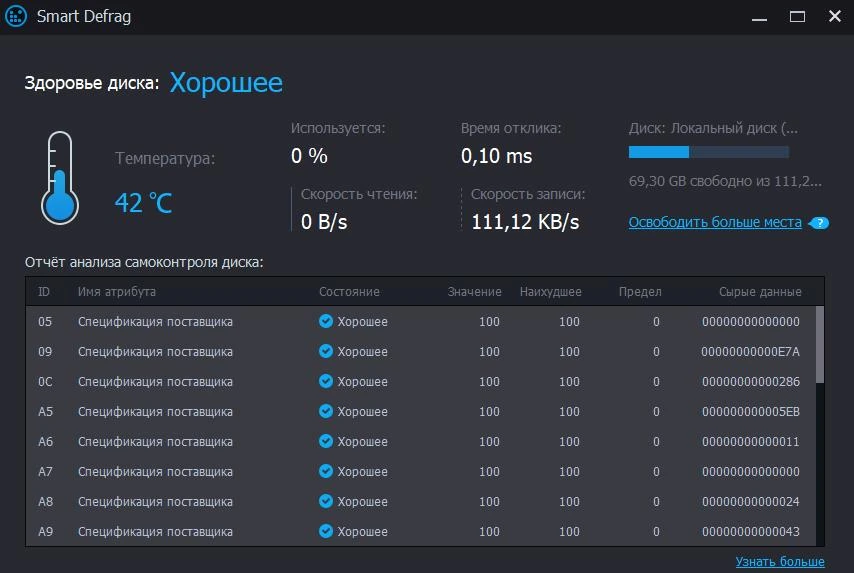Open the 'Освободить больше места' link
Viewport: 854px width, 573px height.
[x=715, y=222]
